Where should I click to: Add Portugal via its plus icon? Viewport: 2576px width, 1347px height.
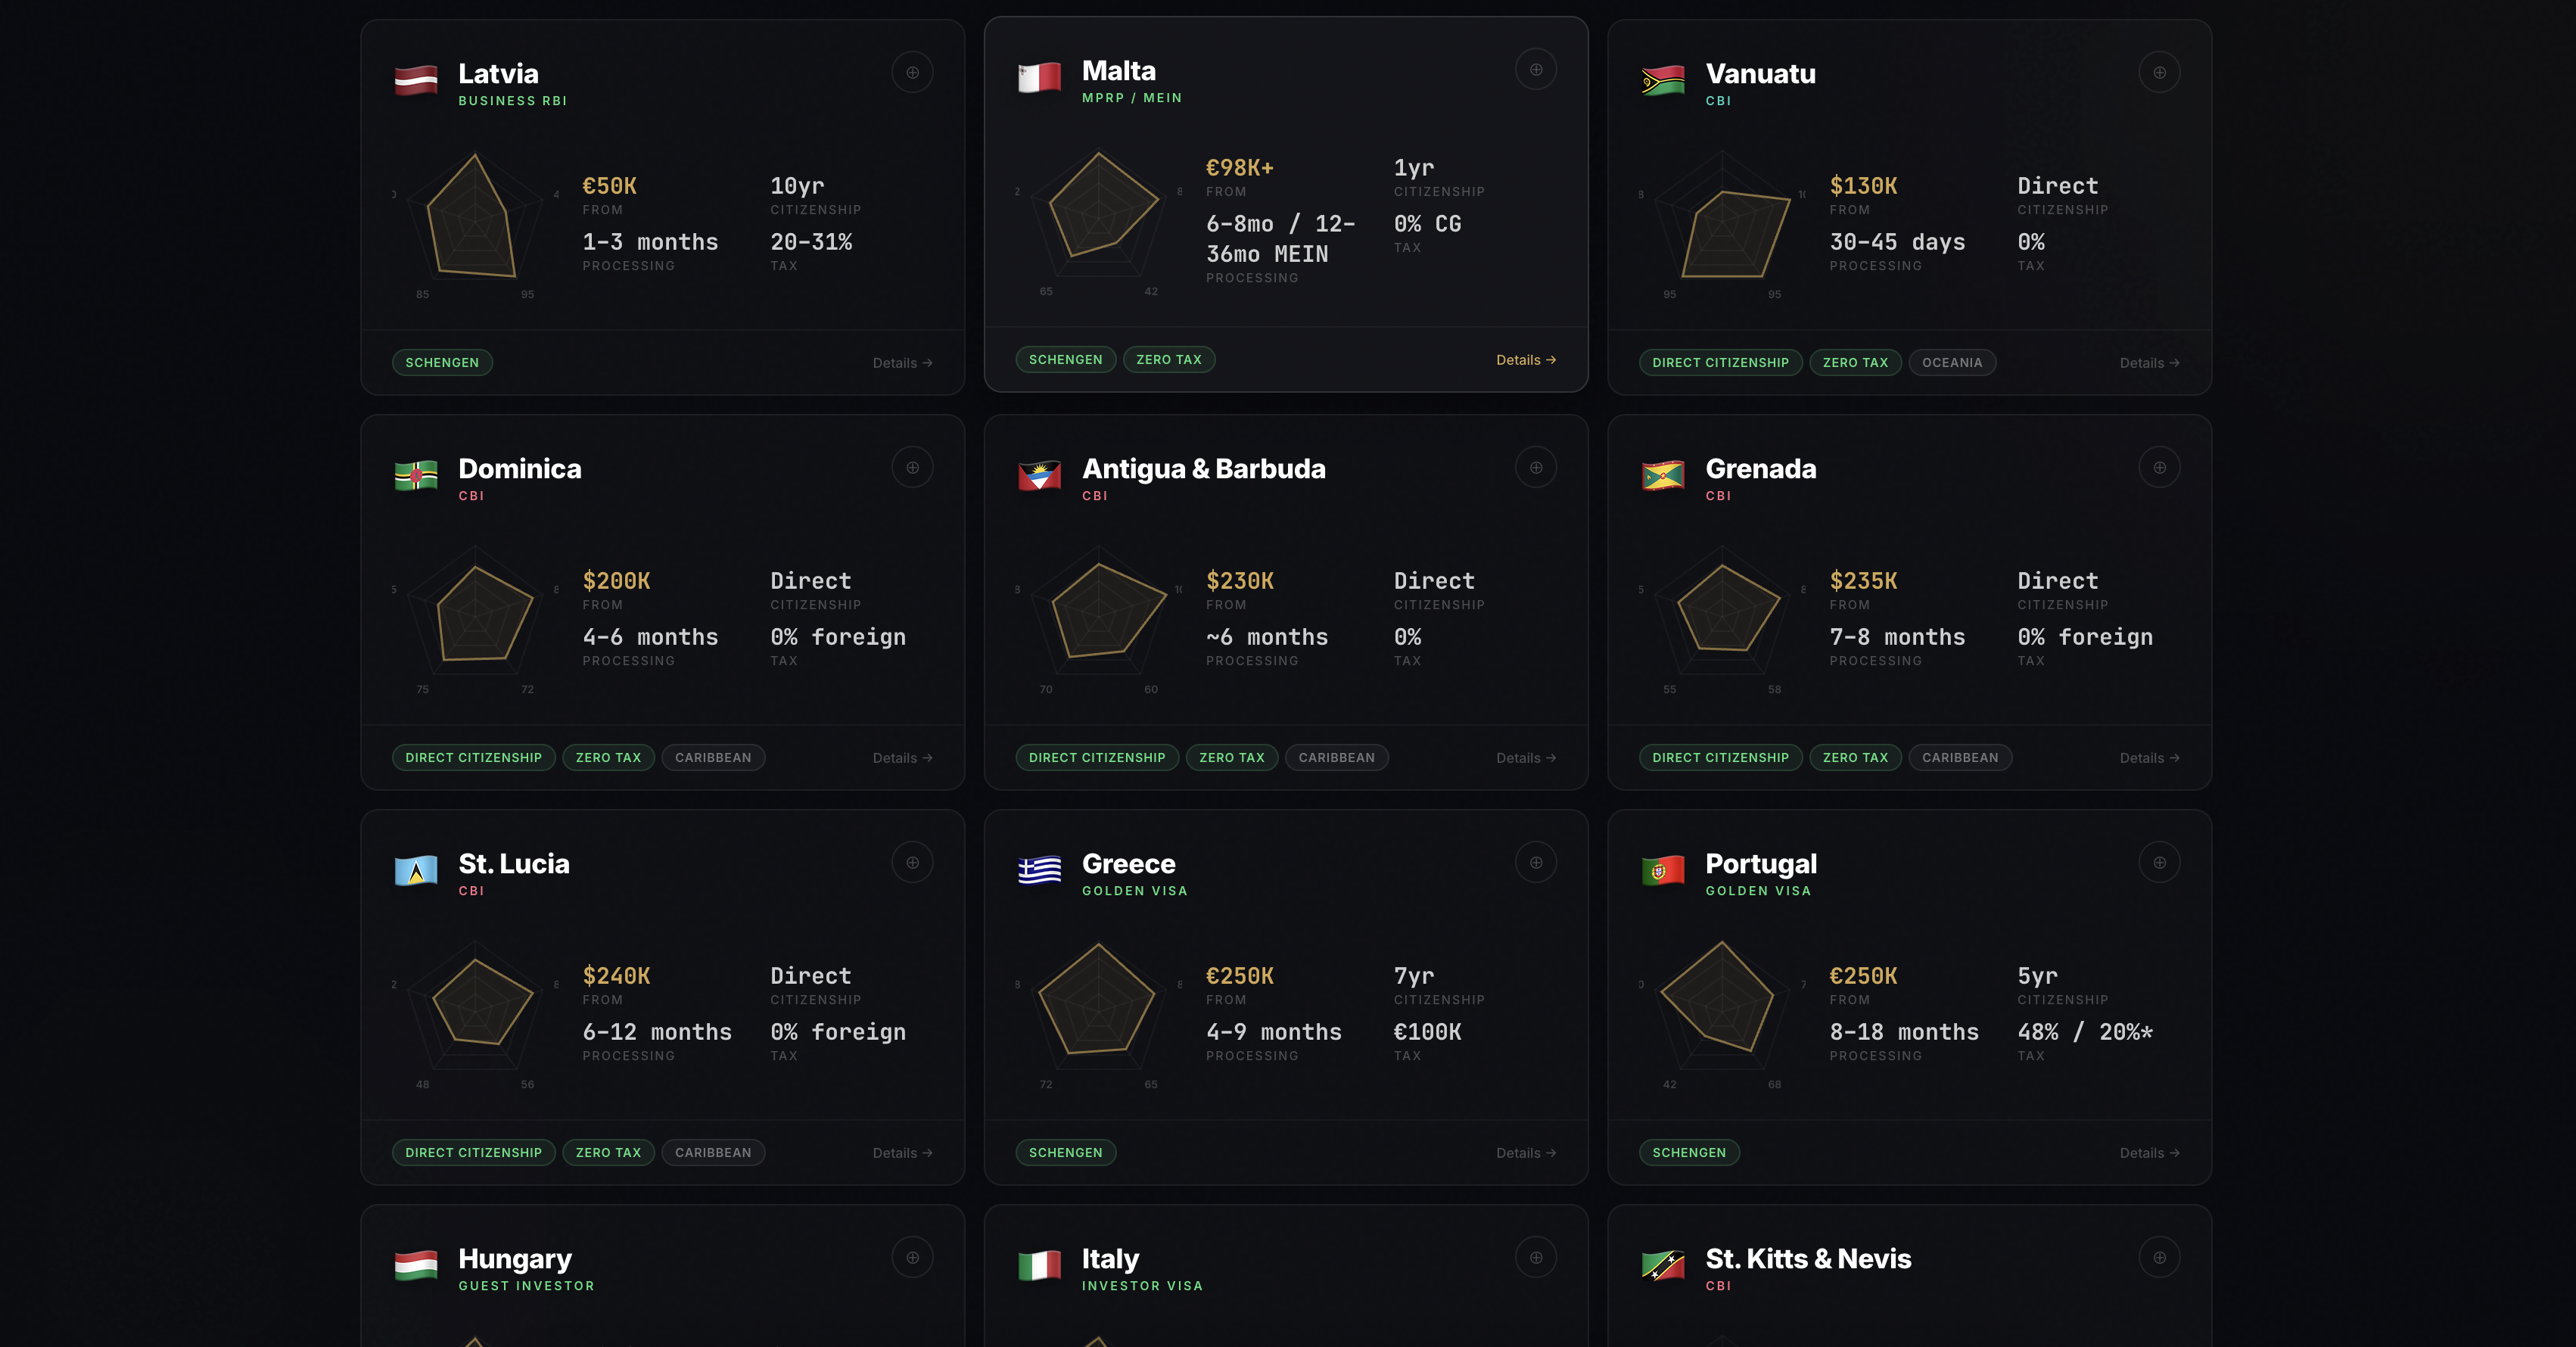2160,861
